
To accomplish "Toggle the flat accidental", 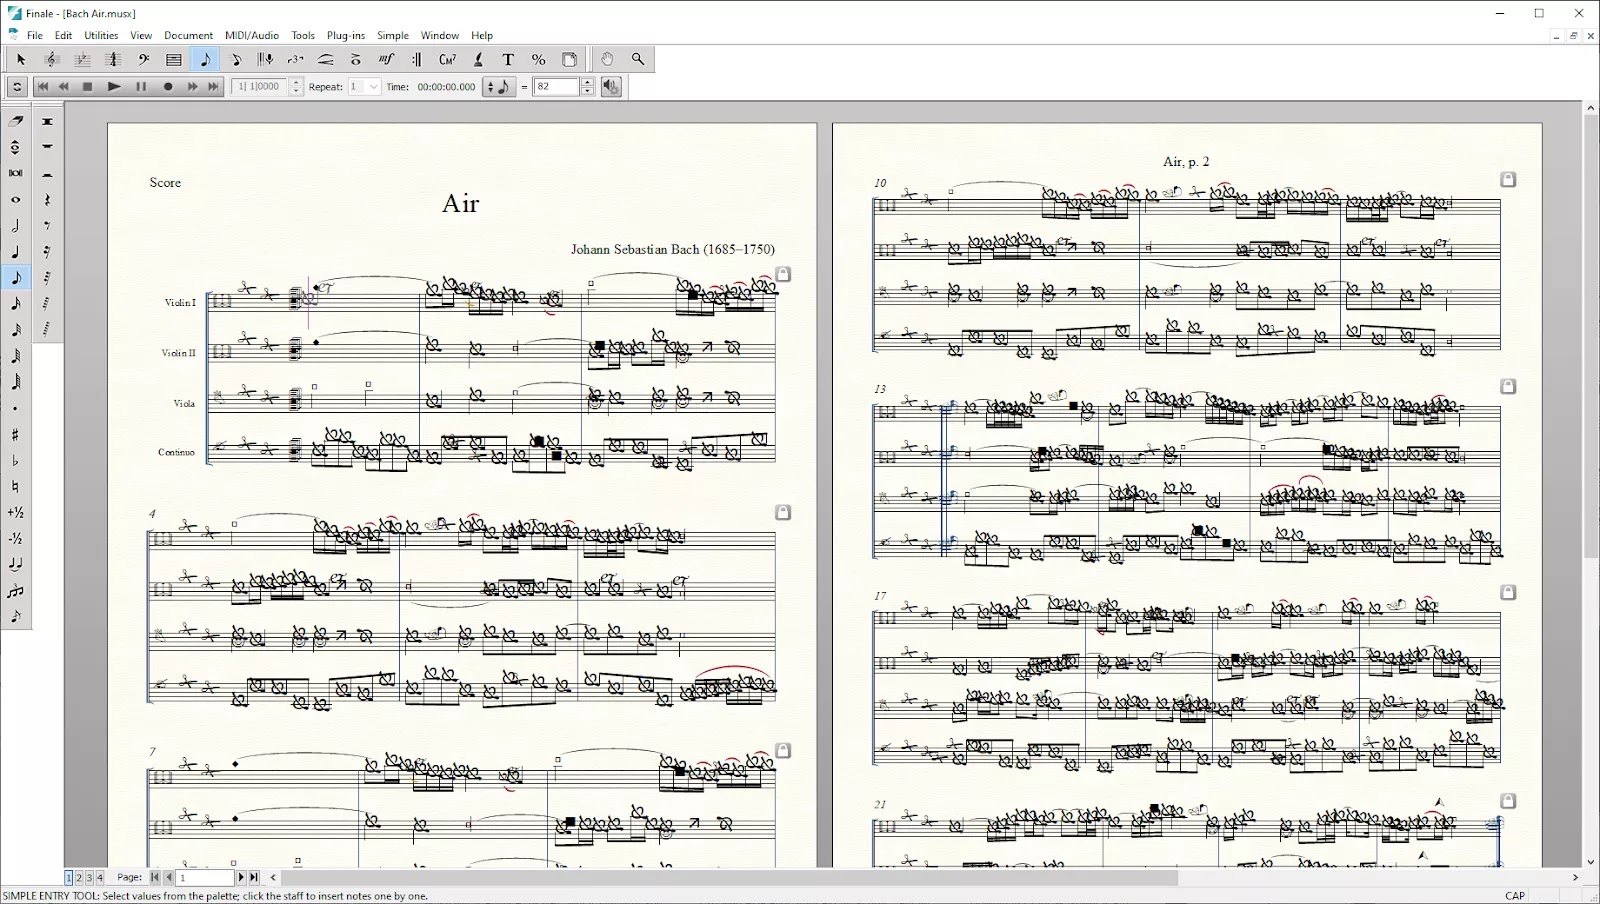I will pos(15,461).
